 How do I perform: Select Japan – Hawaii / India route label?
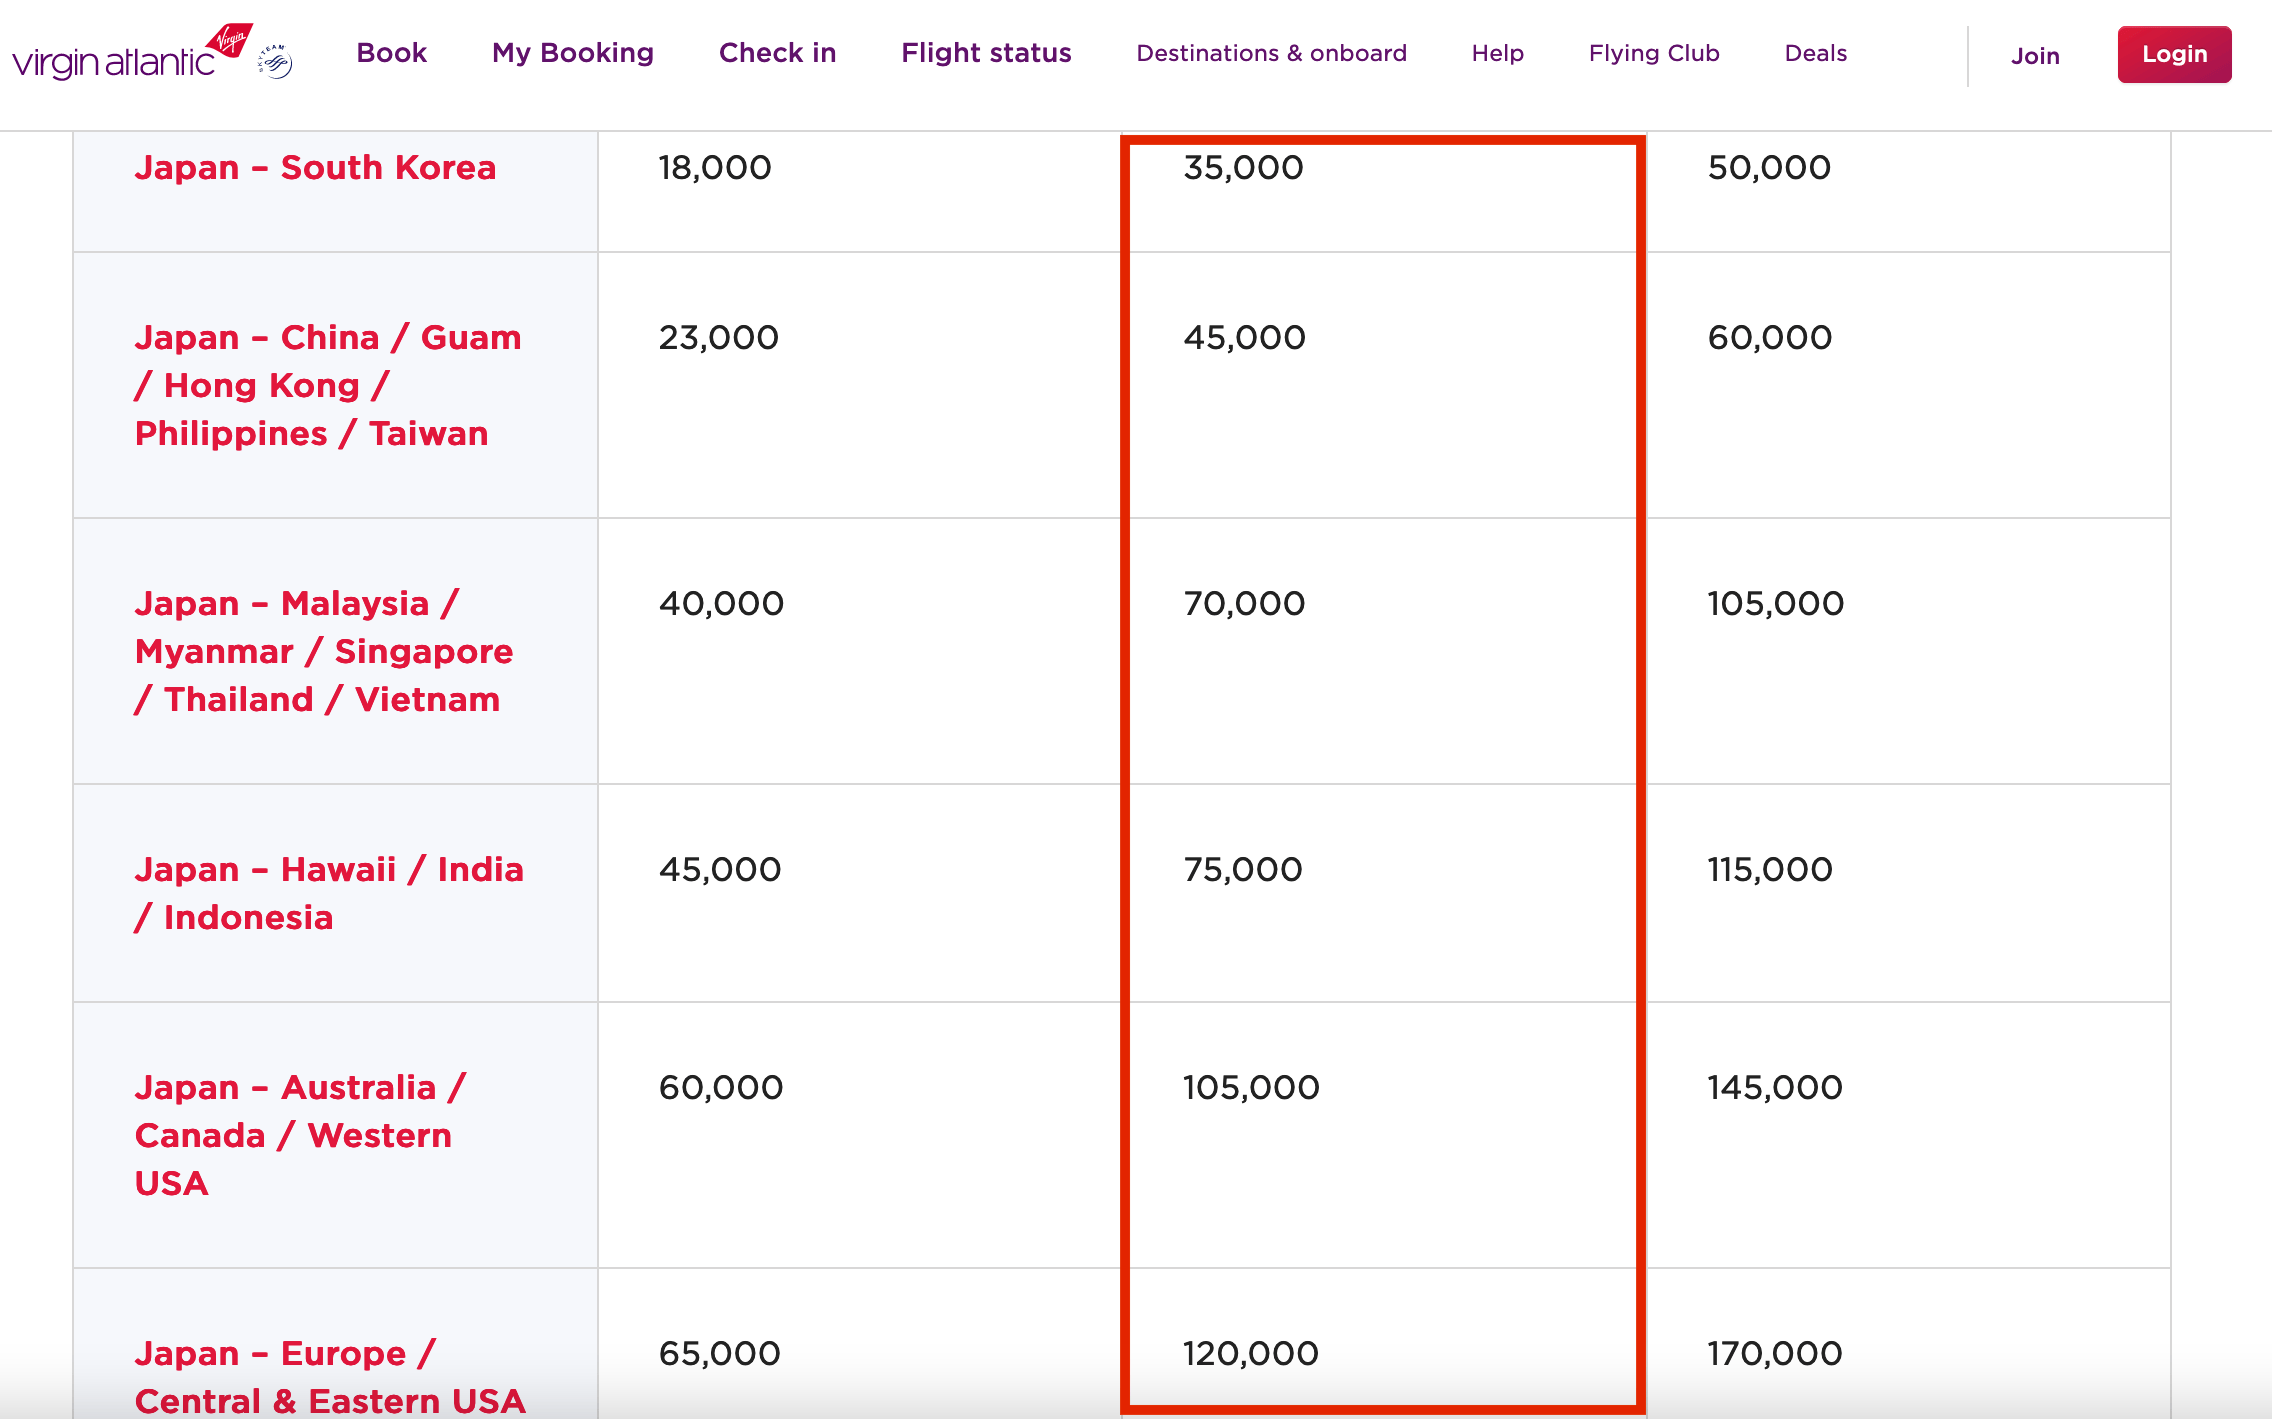coord(329,893)
